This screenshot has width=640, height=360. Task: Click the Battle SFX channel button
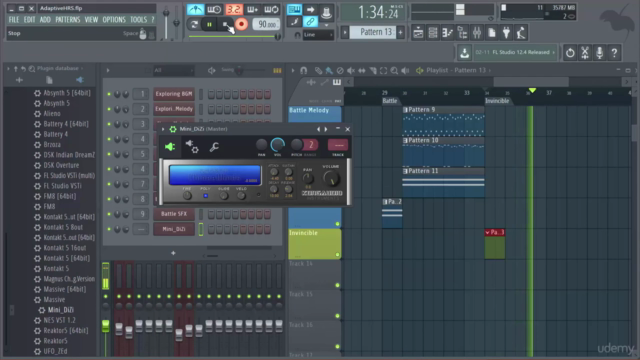pos(173,214)
